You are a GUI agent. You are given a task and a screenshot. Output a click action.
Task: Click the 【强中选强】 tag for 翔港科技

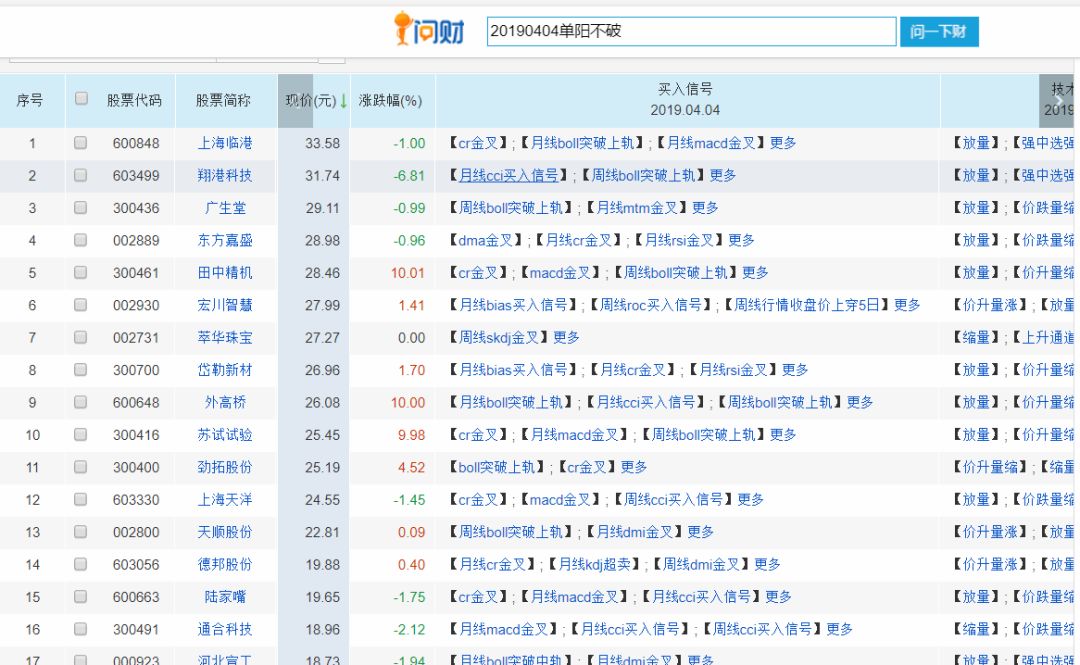1049,175
